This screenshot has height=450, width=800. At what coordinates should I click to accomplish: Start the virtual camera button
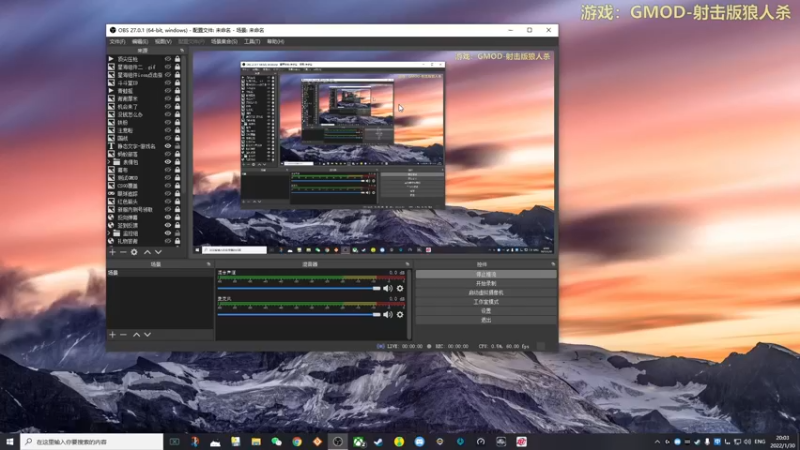point(486,293)
